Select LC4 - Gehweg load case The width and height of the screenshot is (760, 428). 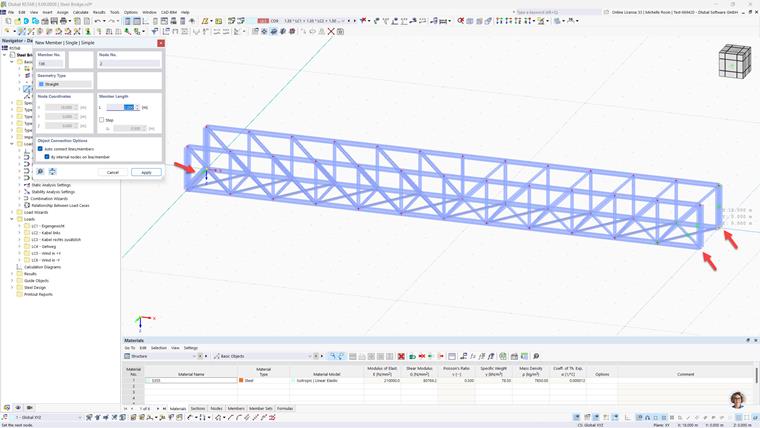pyautogui.click(x=44, y=247)
